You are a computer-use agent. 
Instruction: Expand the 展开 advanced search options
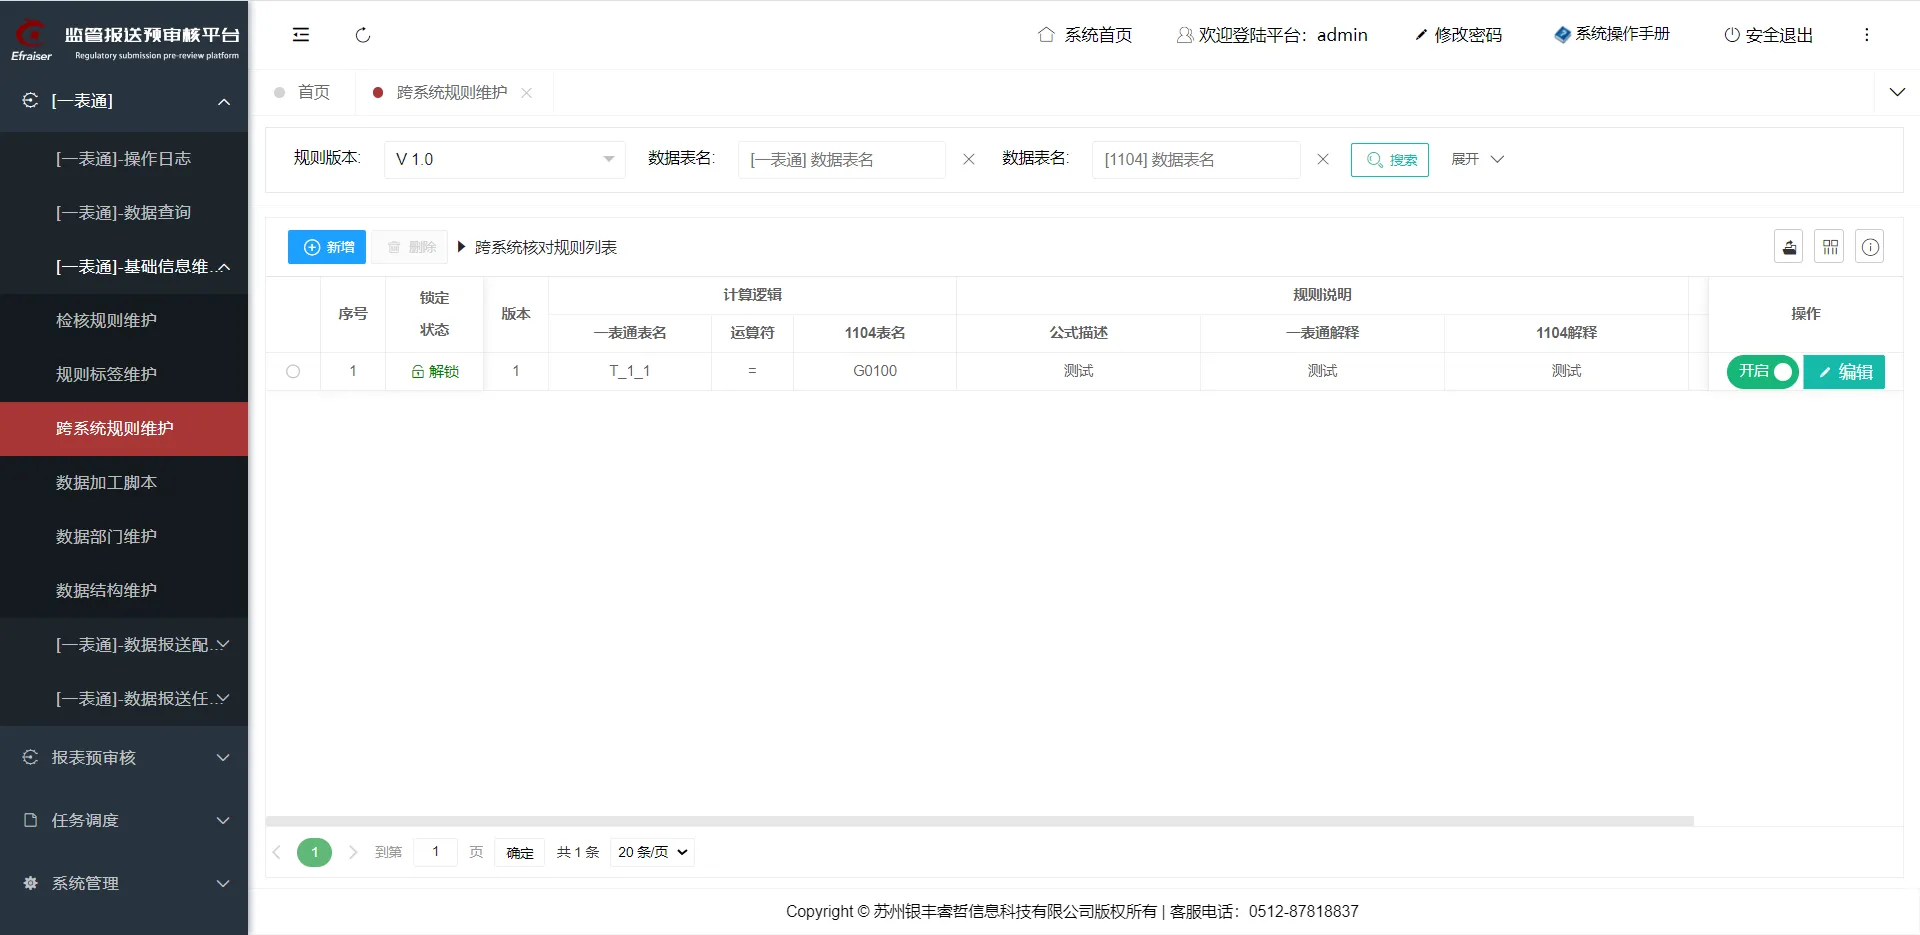pos(1477,160)
